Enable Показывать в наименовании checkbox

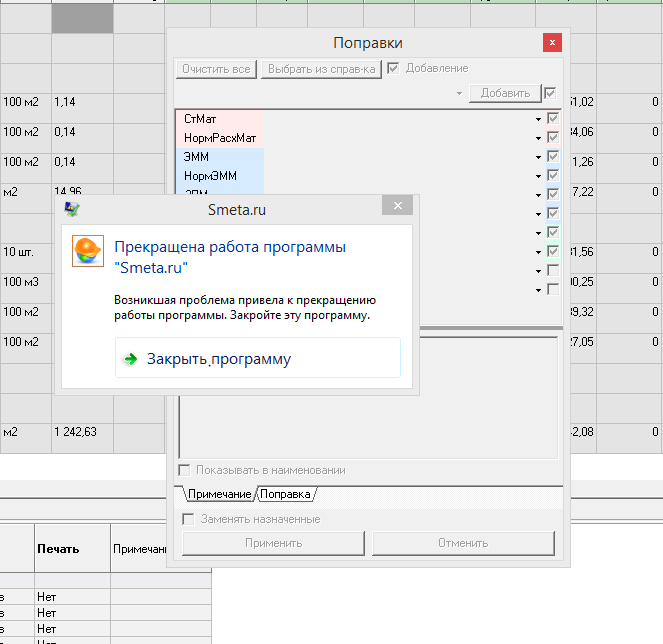pos(184,470)
